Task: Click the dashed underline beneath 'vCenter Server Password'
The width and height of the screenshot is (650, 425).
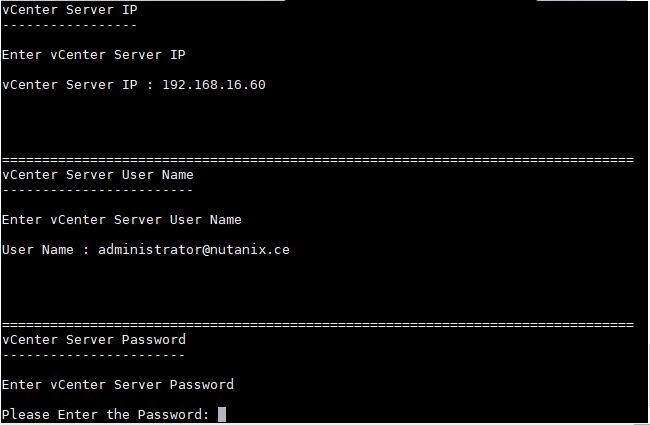Action: pyautogui.click(x=94, y=356)
